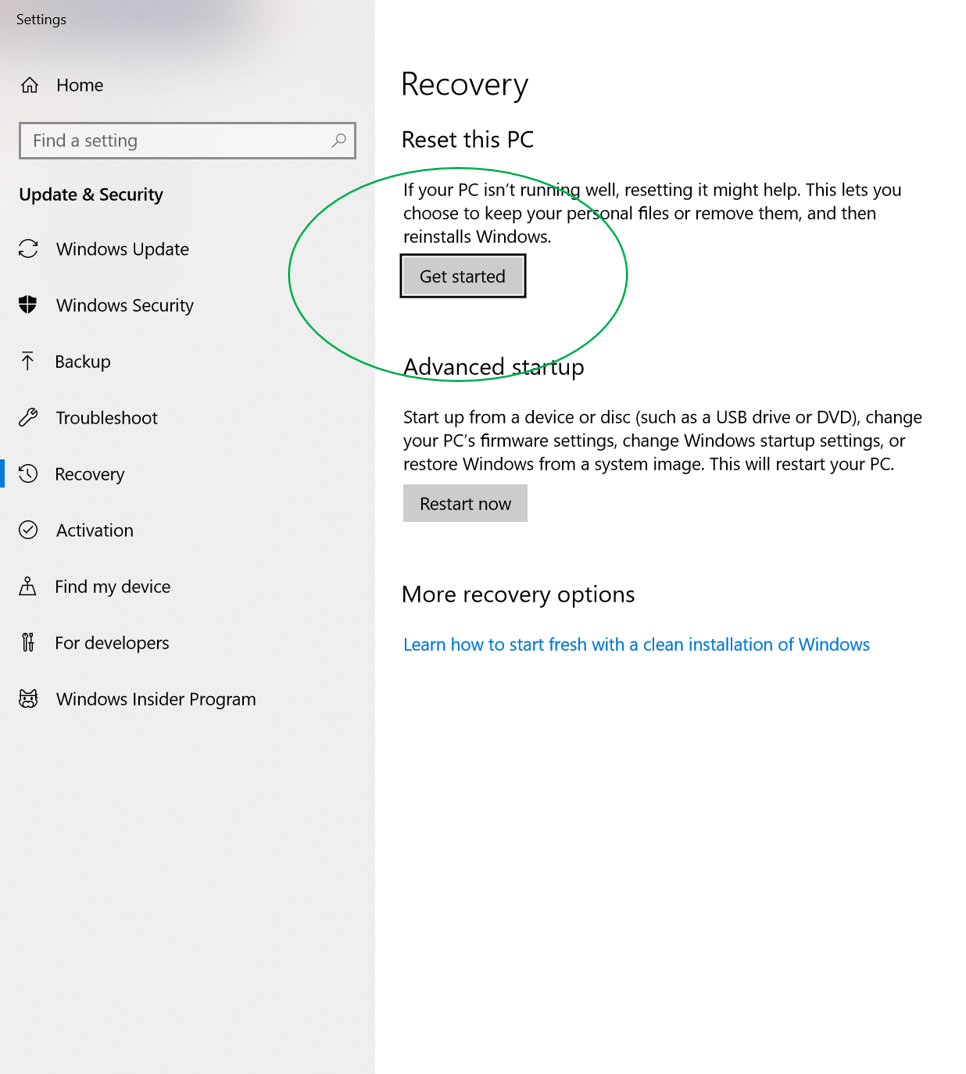Open the Windows Update page

[122, 249]
